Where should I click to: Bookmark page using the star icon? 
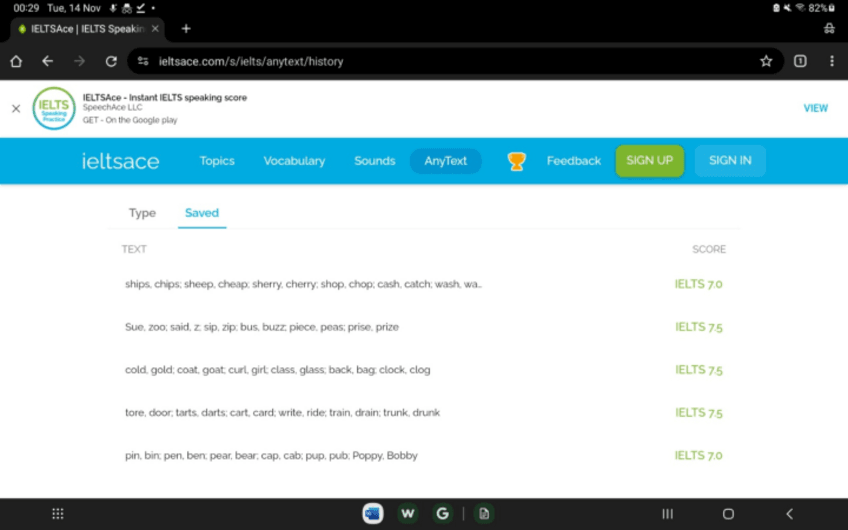point(766,61)
